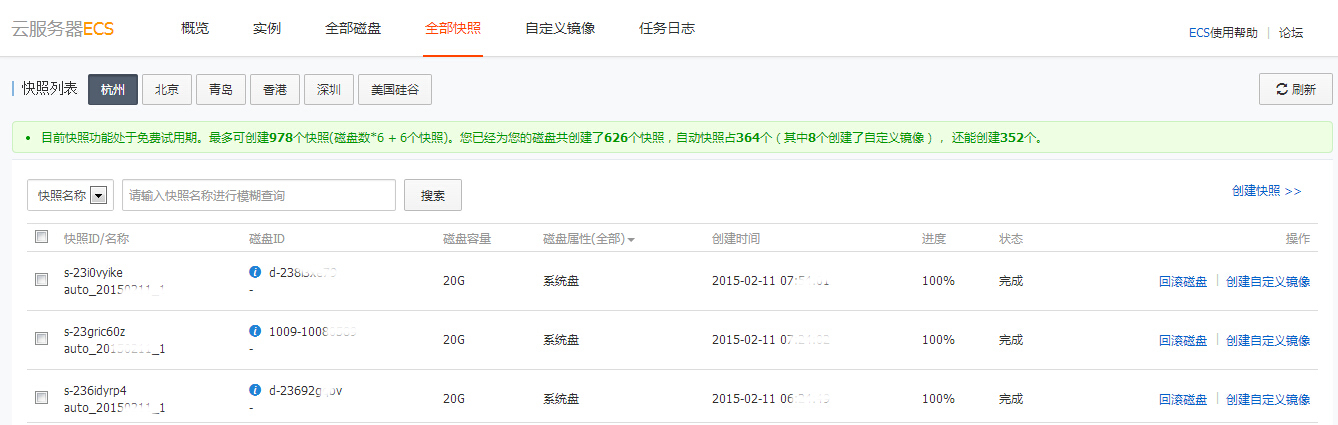Focus the snapshot name search input field
Screen dimensions: 1338x425
pyautogui.click(x=258, y=196)
